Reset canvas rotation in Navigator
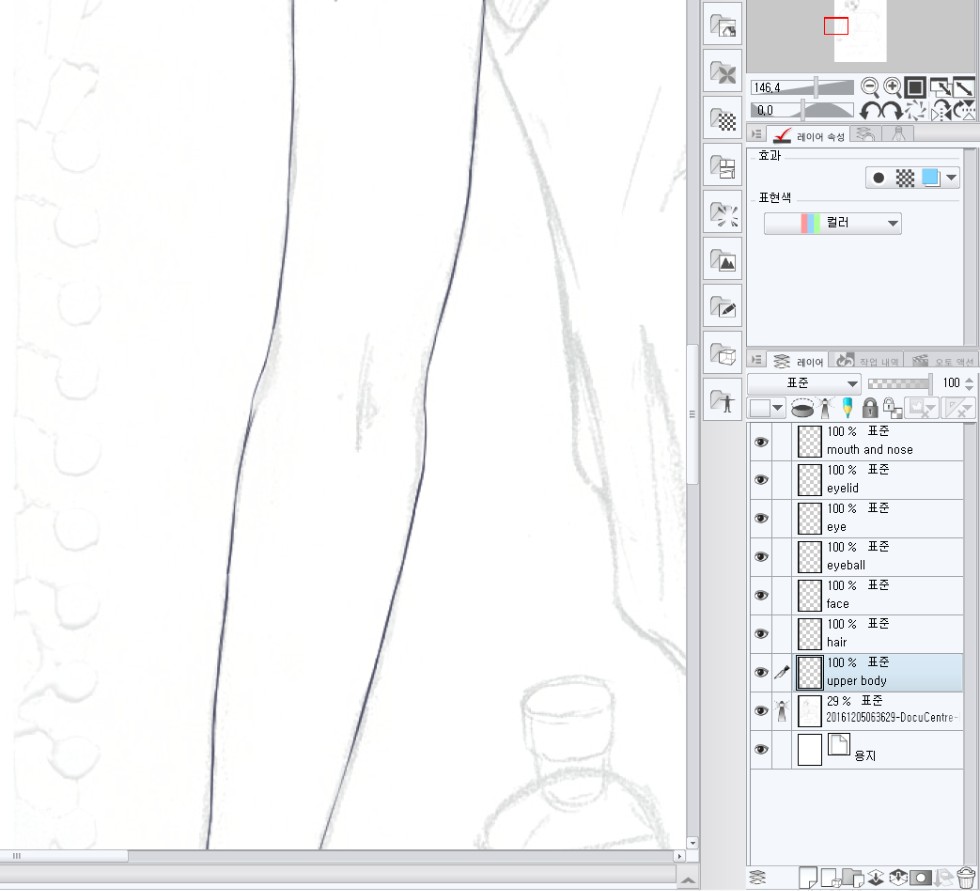This screenshot has height=891, width=980. pos(916,111)
